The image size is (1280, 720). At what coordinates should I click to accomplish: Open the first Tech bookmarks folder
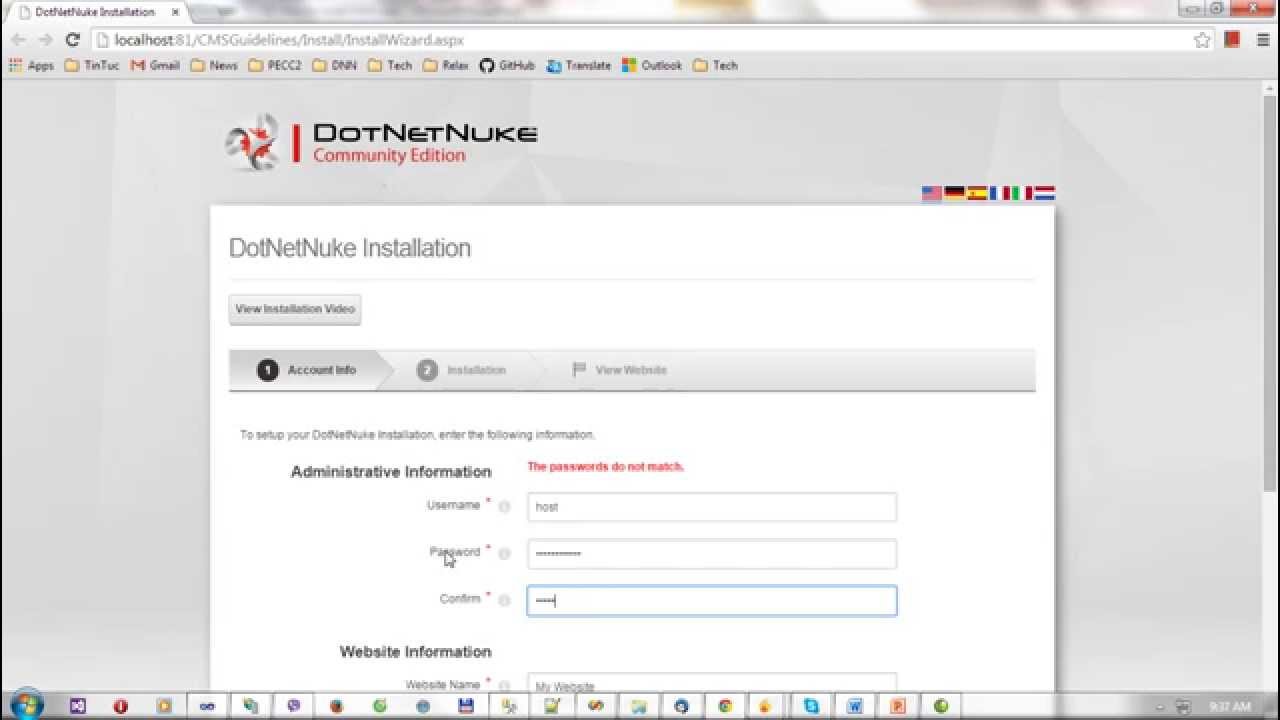click(x=390, y=65)
